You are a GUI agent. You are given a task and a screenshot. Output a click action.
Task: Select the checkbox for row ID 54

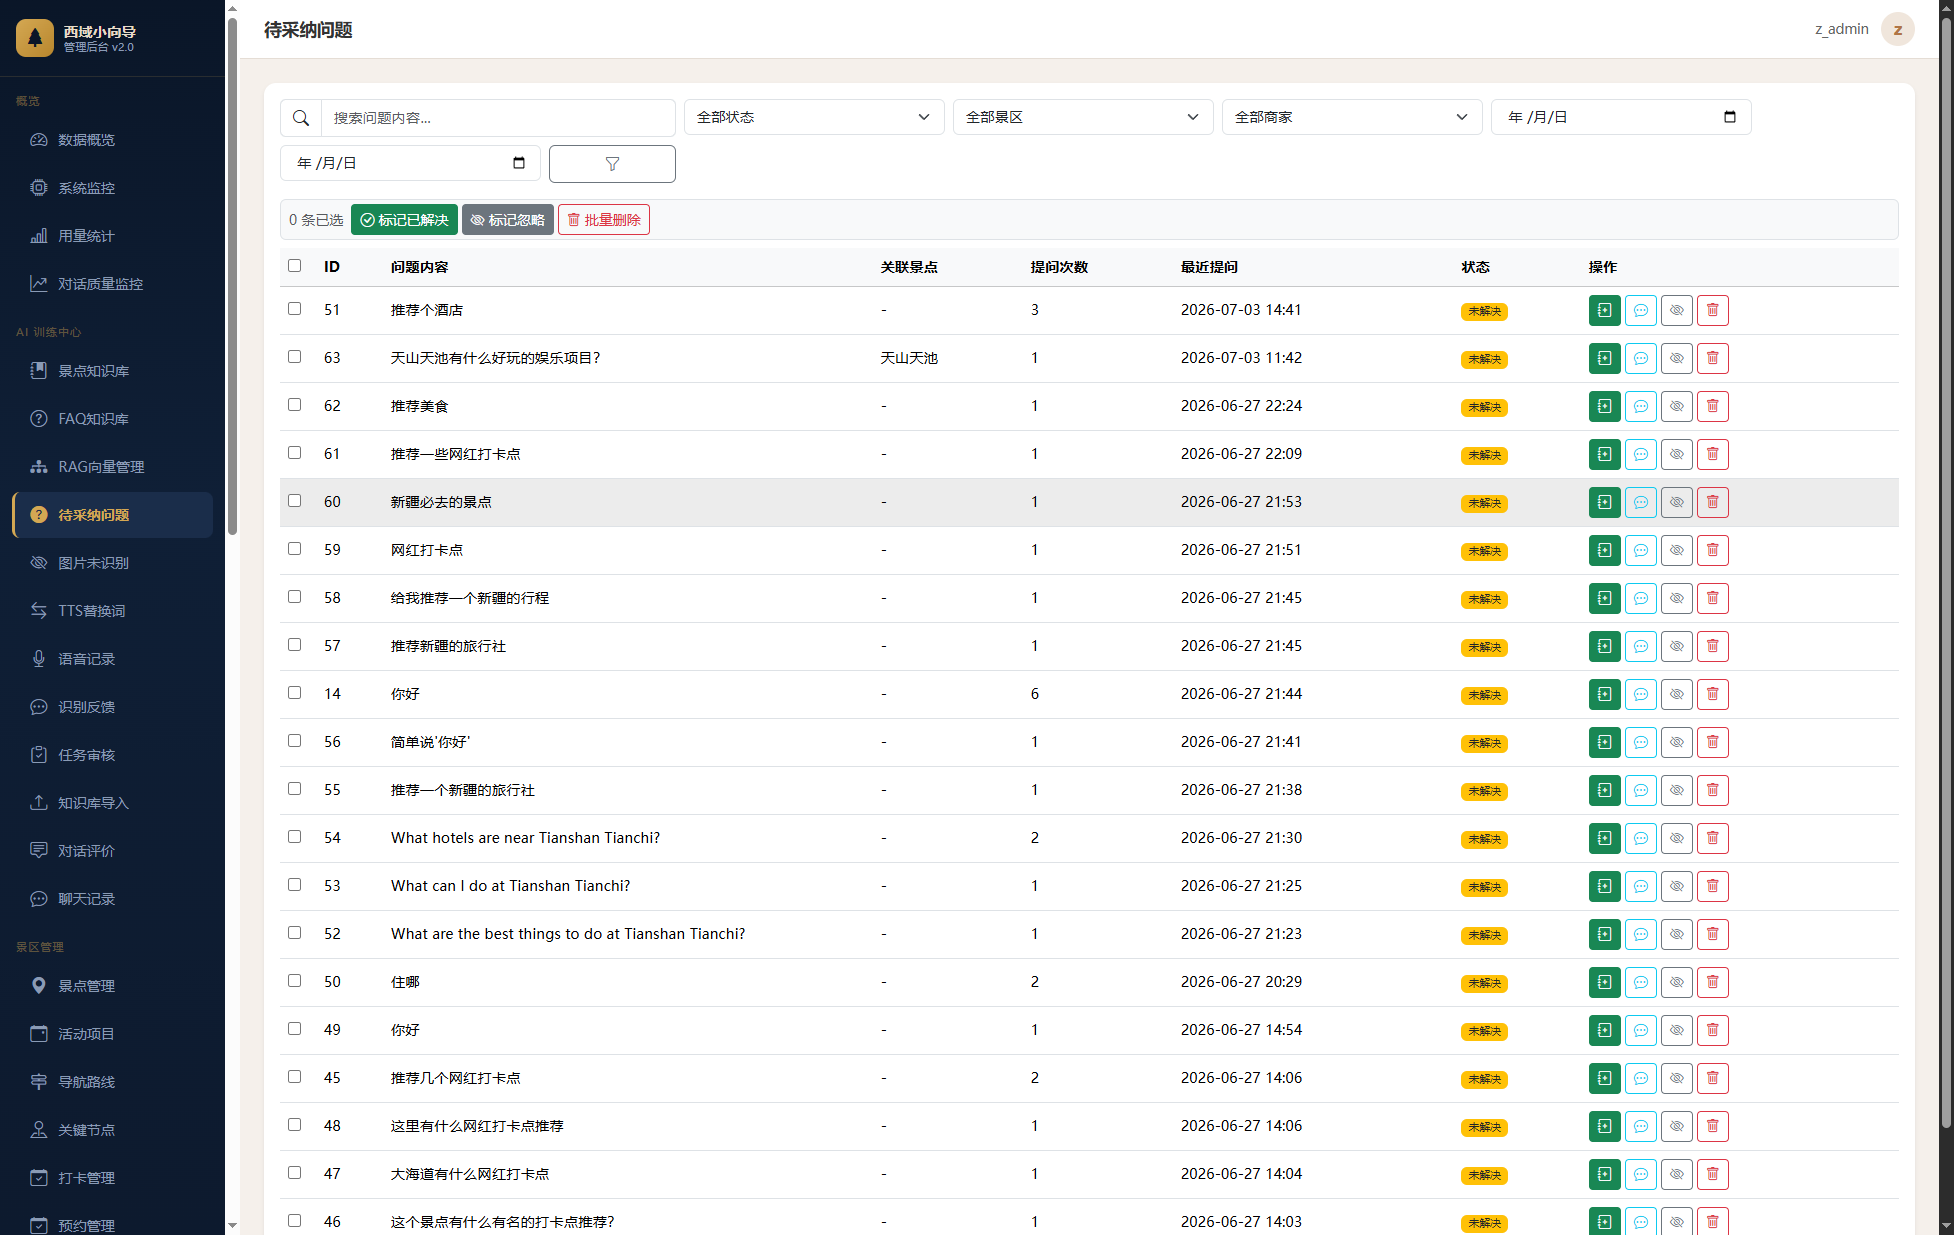click(x=294, y=837)
